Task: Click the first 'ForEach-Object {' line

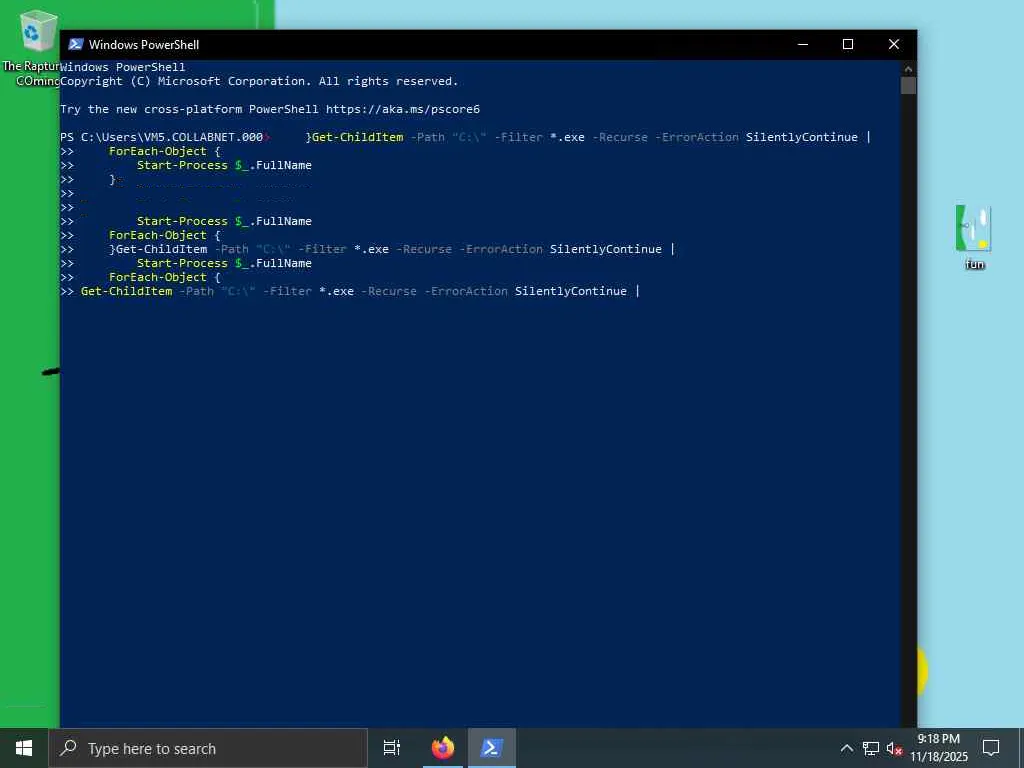Action: tap(165, 152)
